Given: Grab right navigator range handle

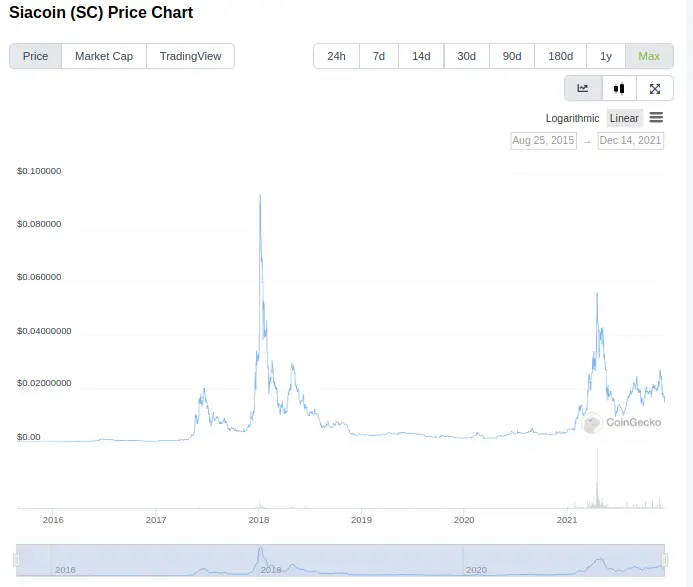Looking at the screenshot, I should pyautogui.click(x=664, y=560).
